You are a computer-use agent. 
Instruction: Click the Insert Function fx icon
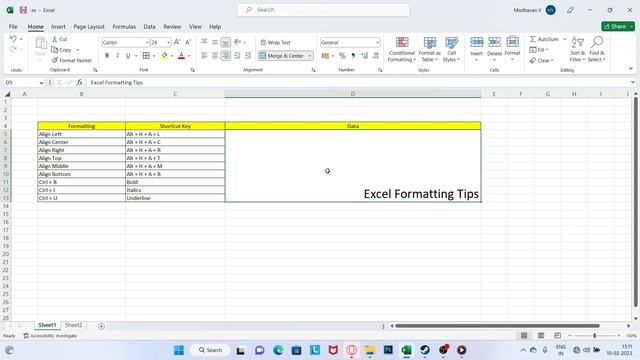point(79,82)
